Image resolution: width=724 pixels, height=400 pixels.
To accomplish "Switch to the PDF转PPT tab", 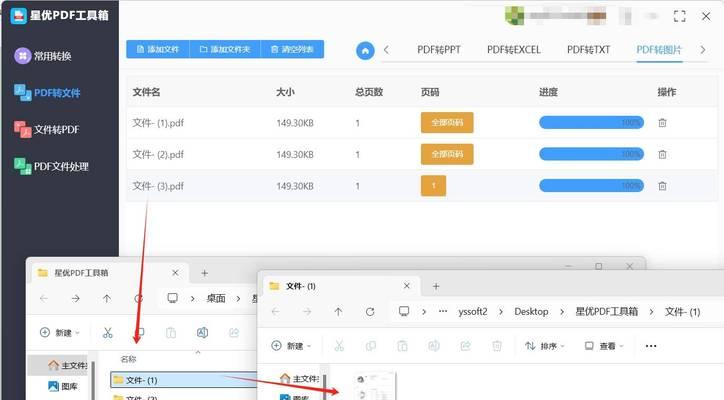I will 439,49.
